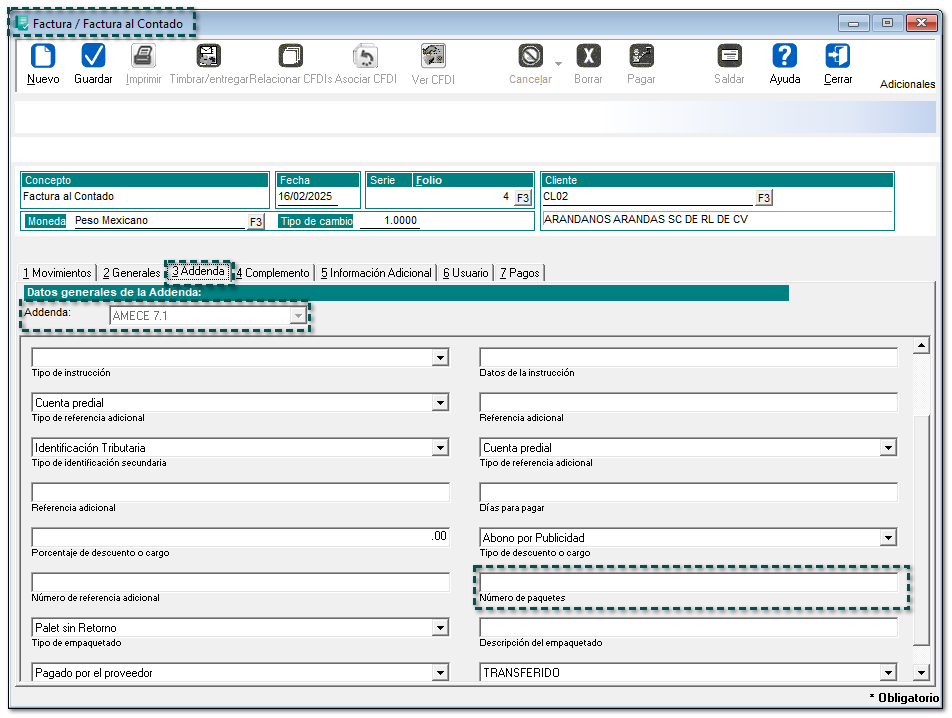952x718 pixels.
Task: Click scrollbar down arrow in addenda panel
Action: pyautogui.click(x=921, y=672)
